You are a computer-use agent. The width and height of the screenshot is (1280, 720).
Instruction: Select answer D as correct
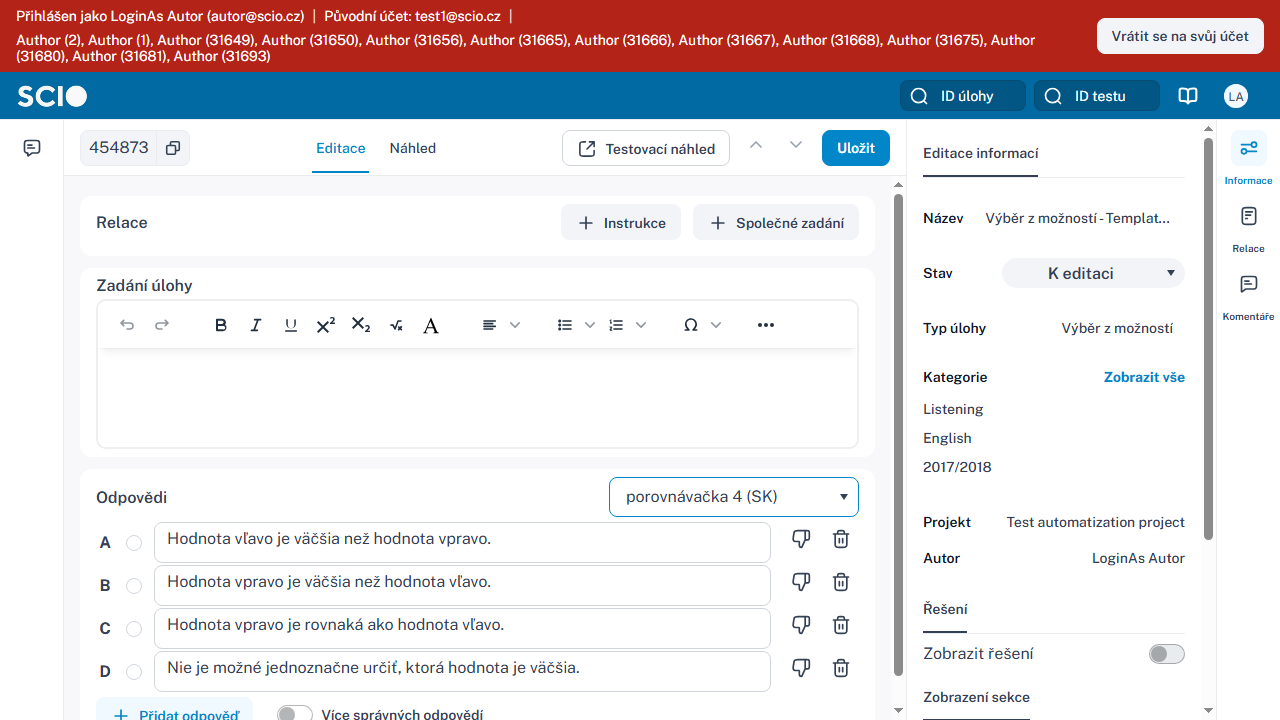pos(134,672)
